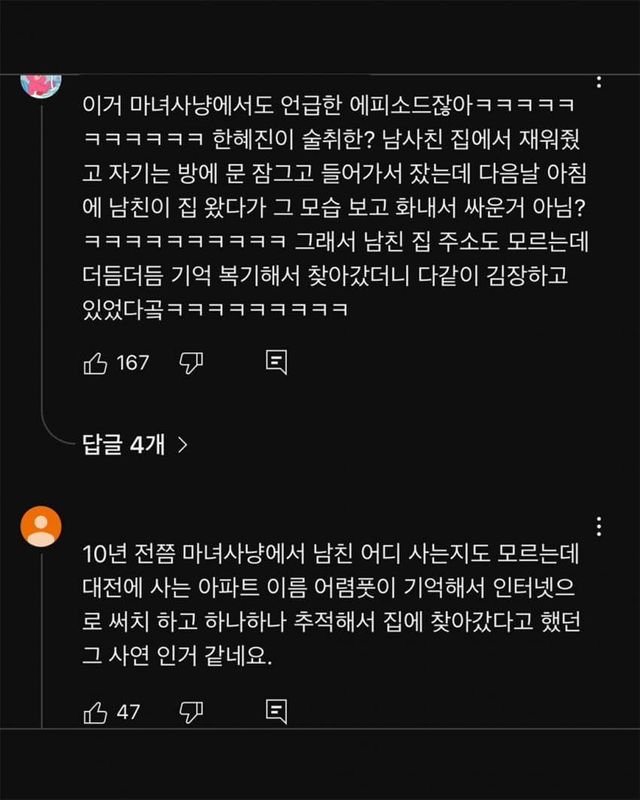Like the comment with 47 likes

click(x=95, y=712)
